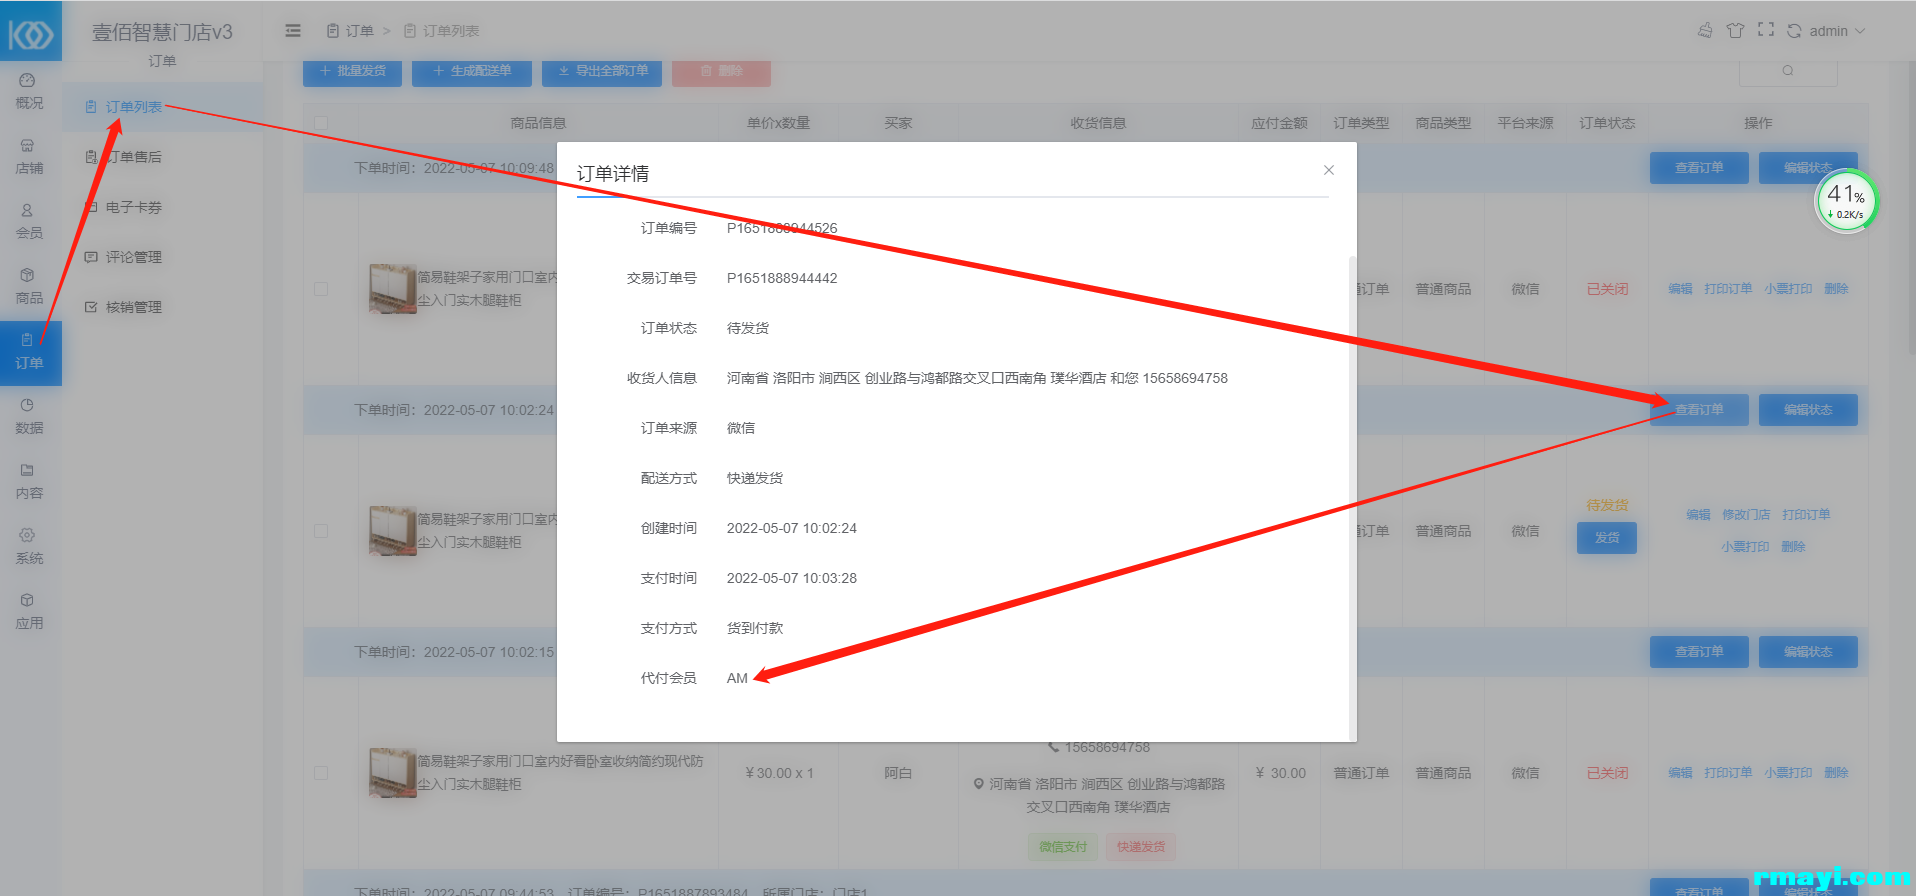
Task: Click 删除 link in the 10:02:15 order
Action: tap(1836, 773)
